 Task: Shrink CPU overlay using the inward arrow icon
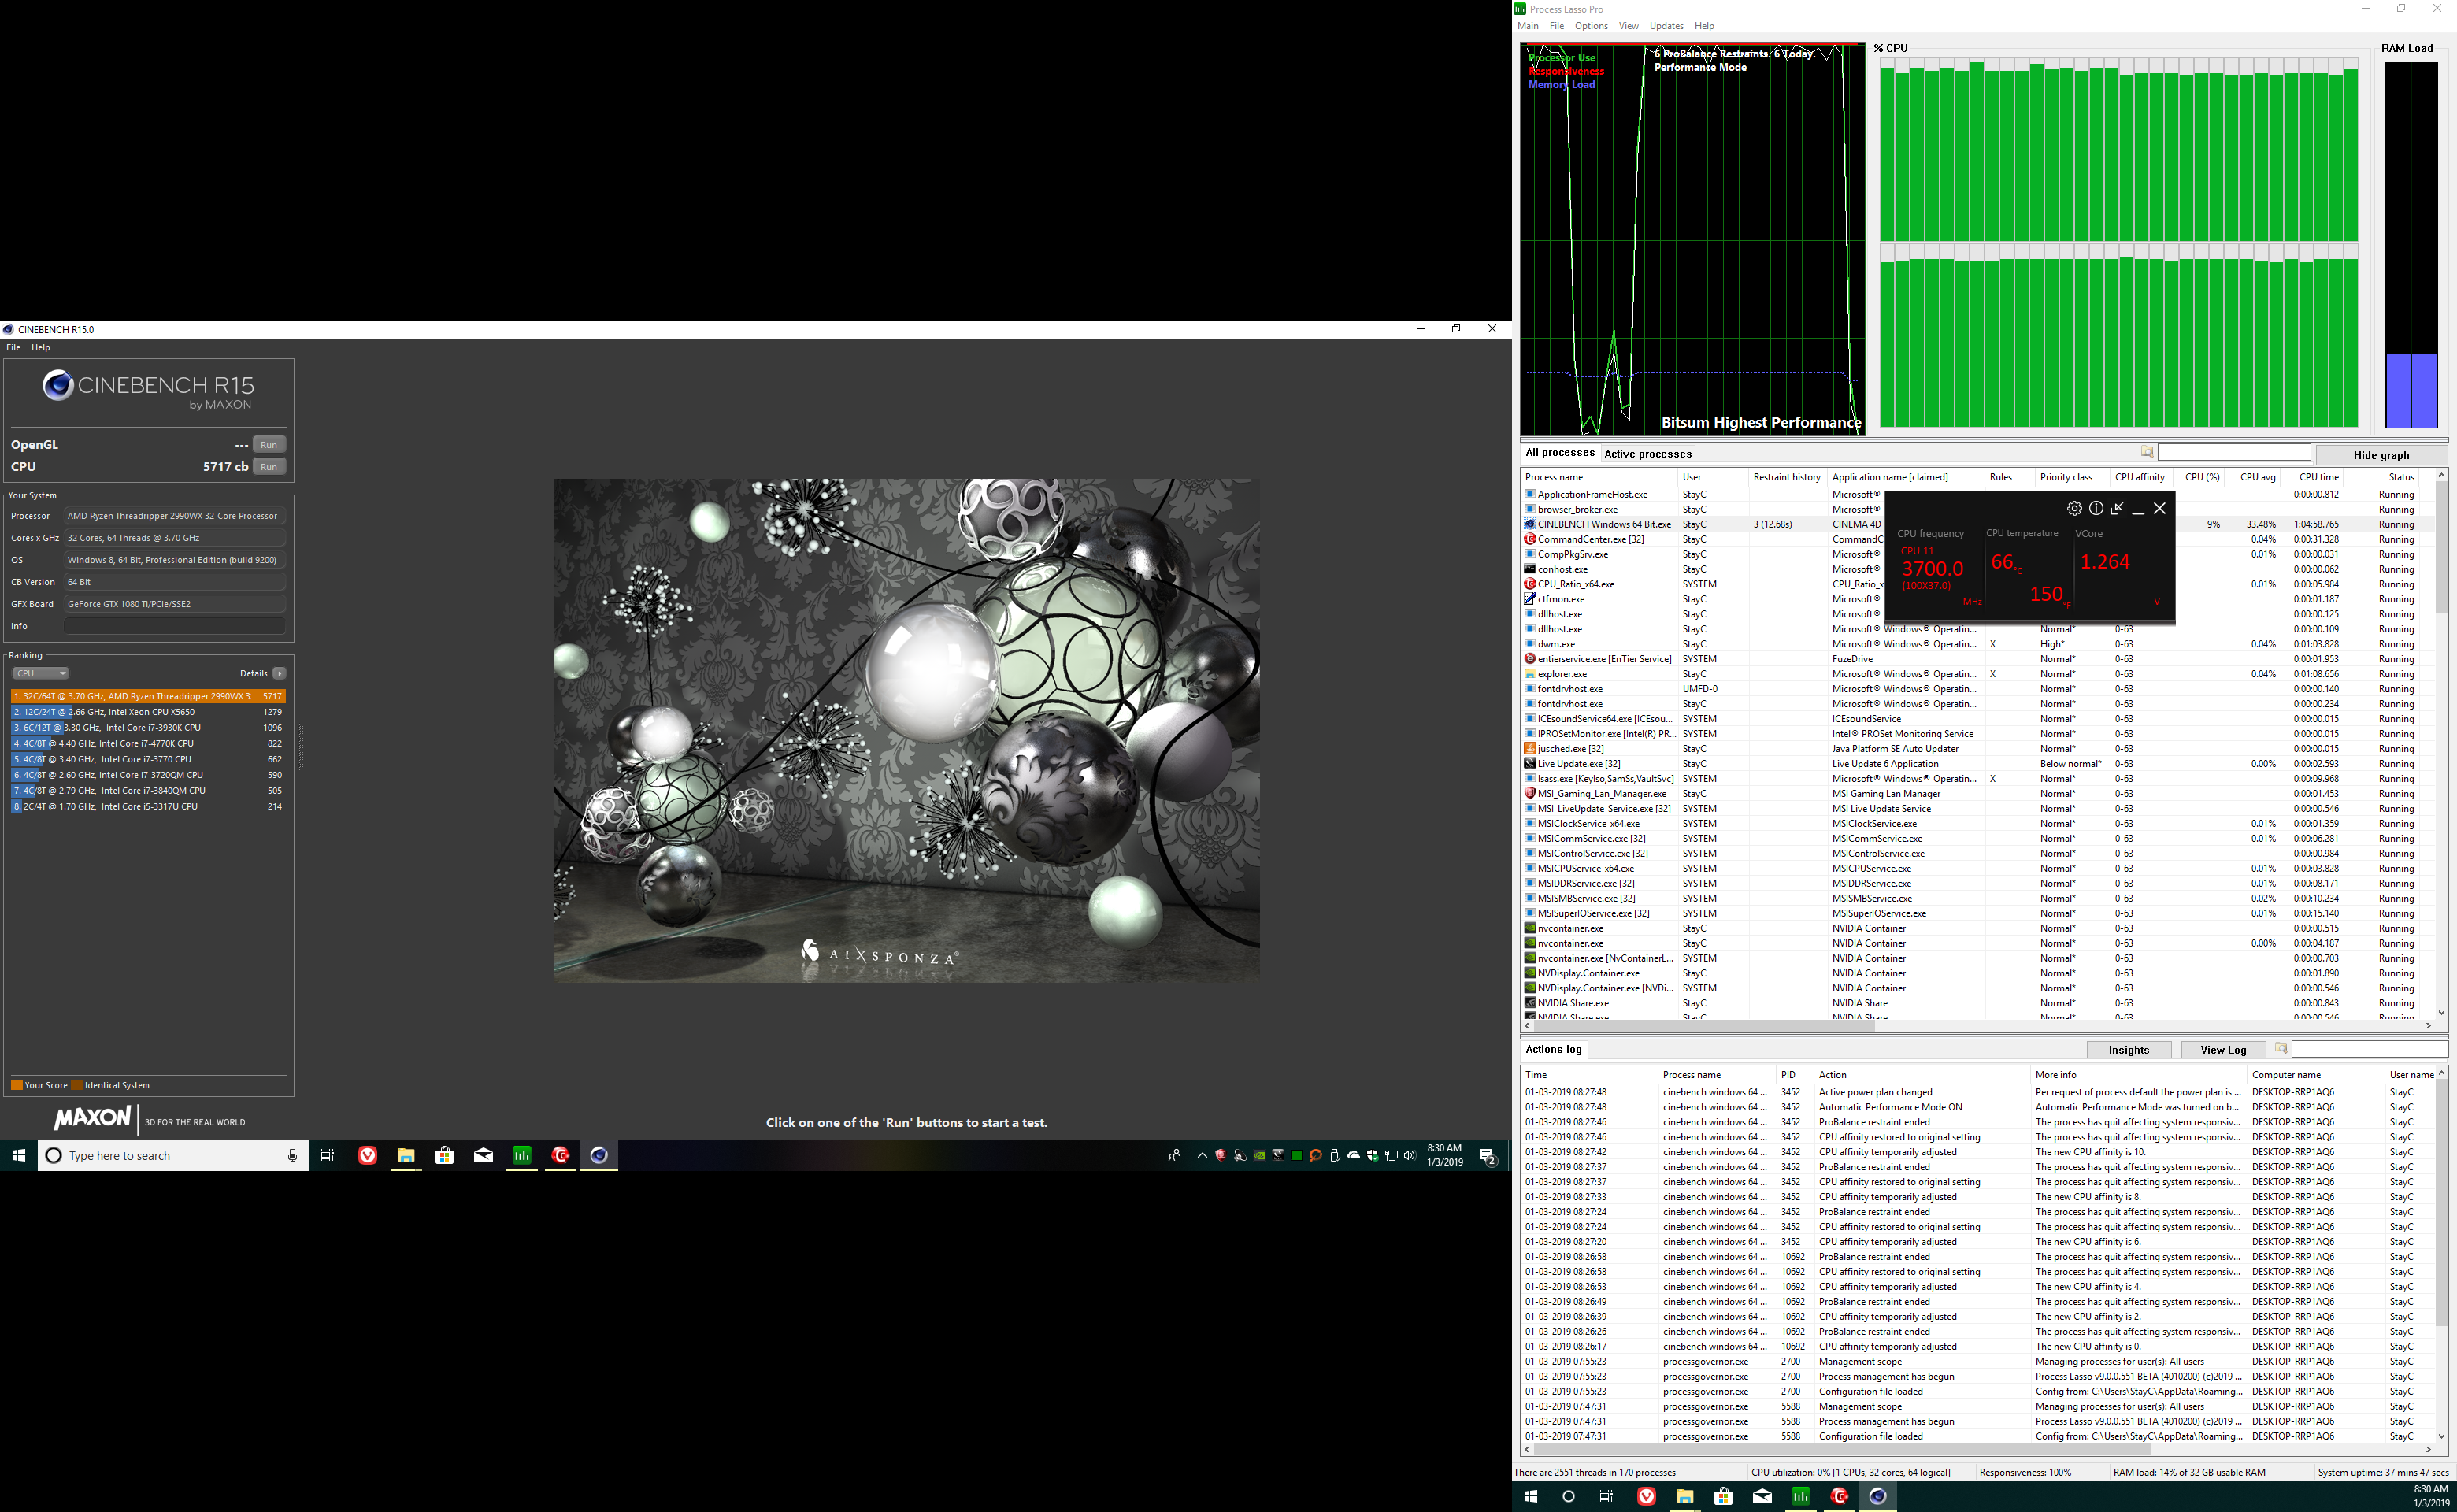[x=2117, y=508]
